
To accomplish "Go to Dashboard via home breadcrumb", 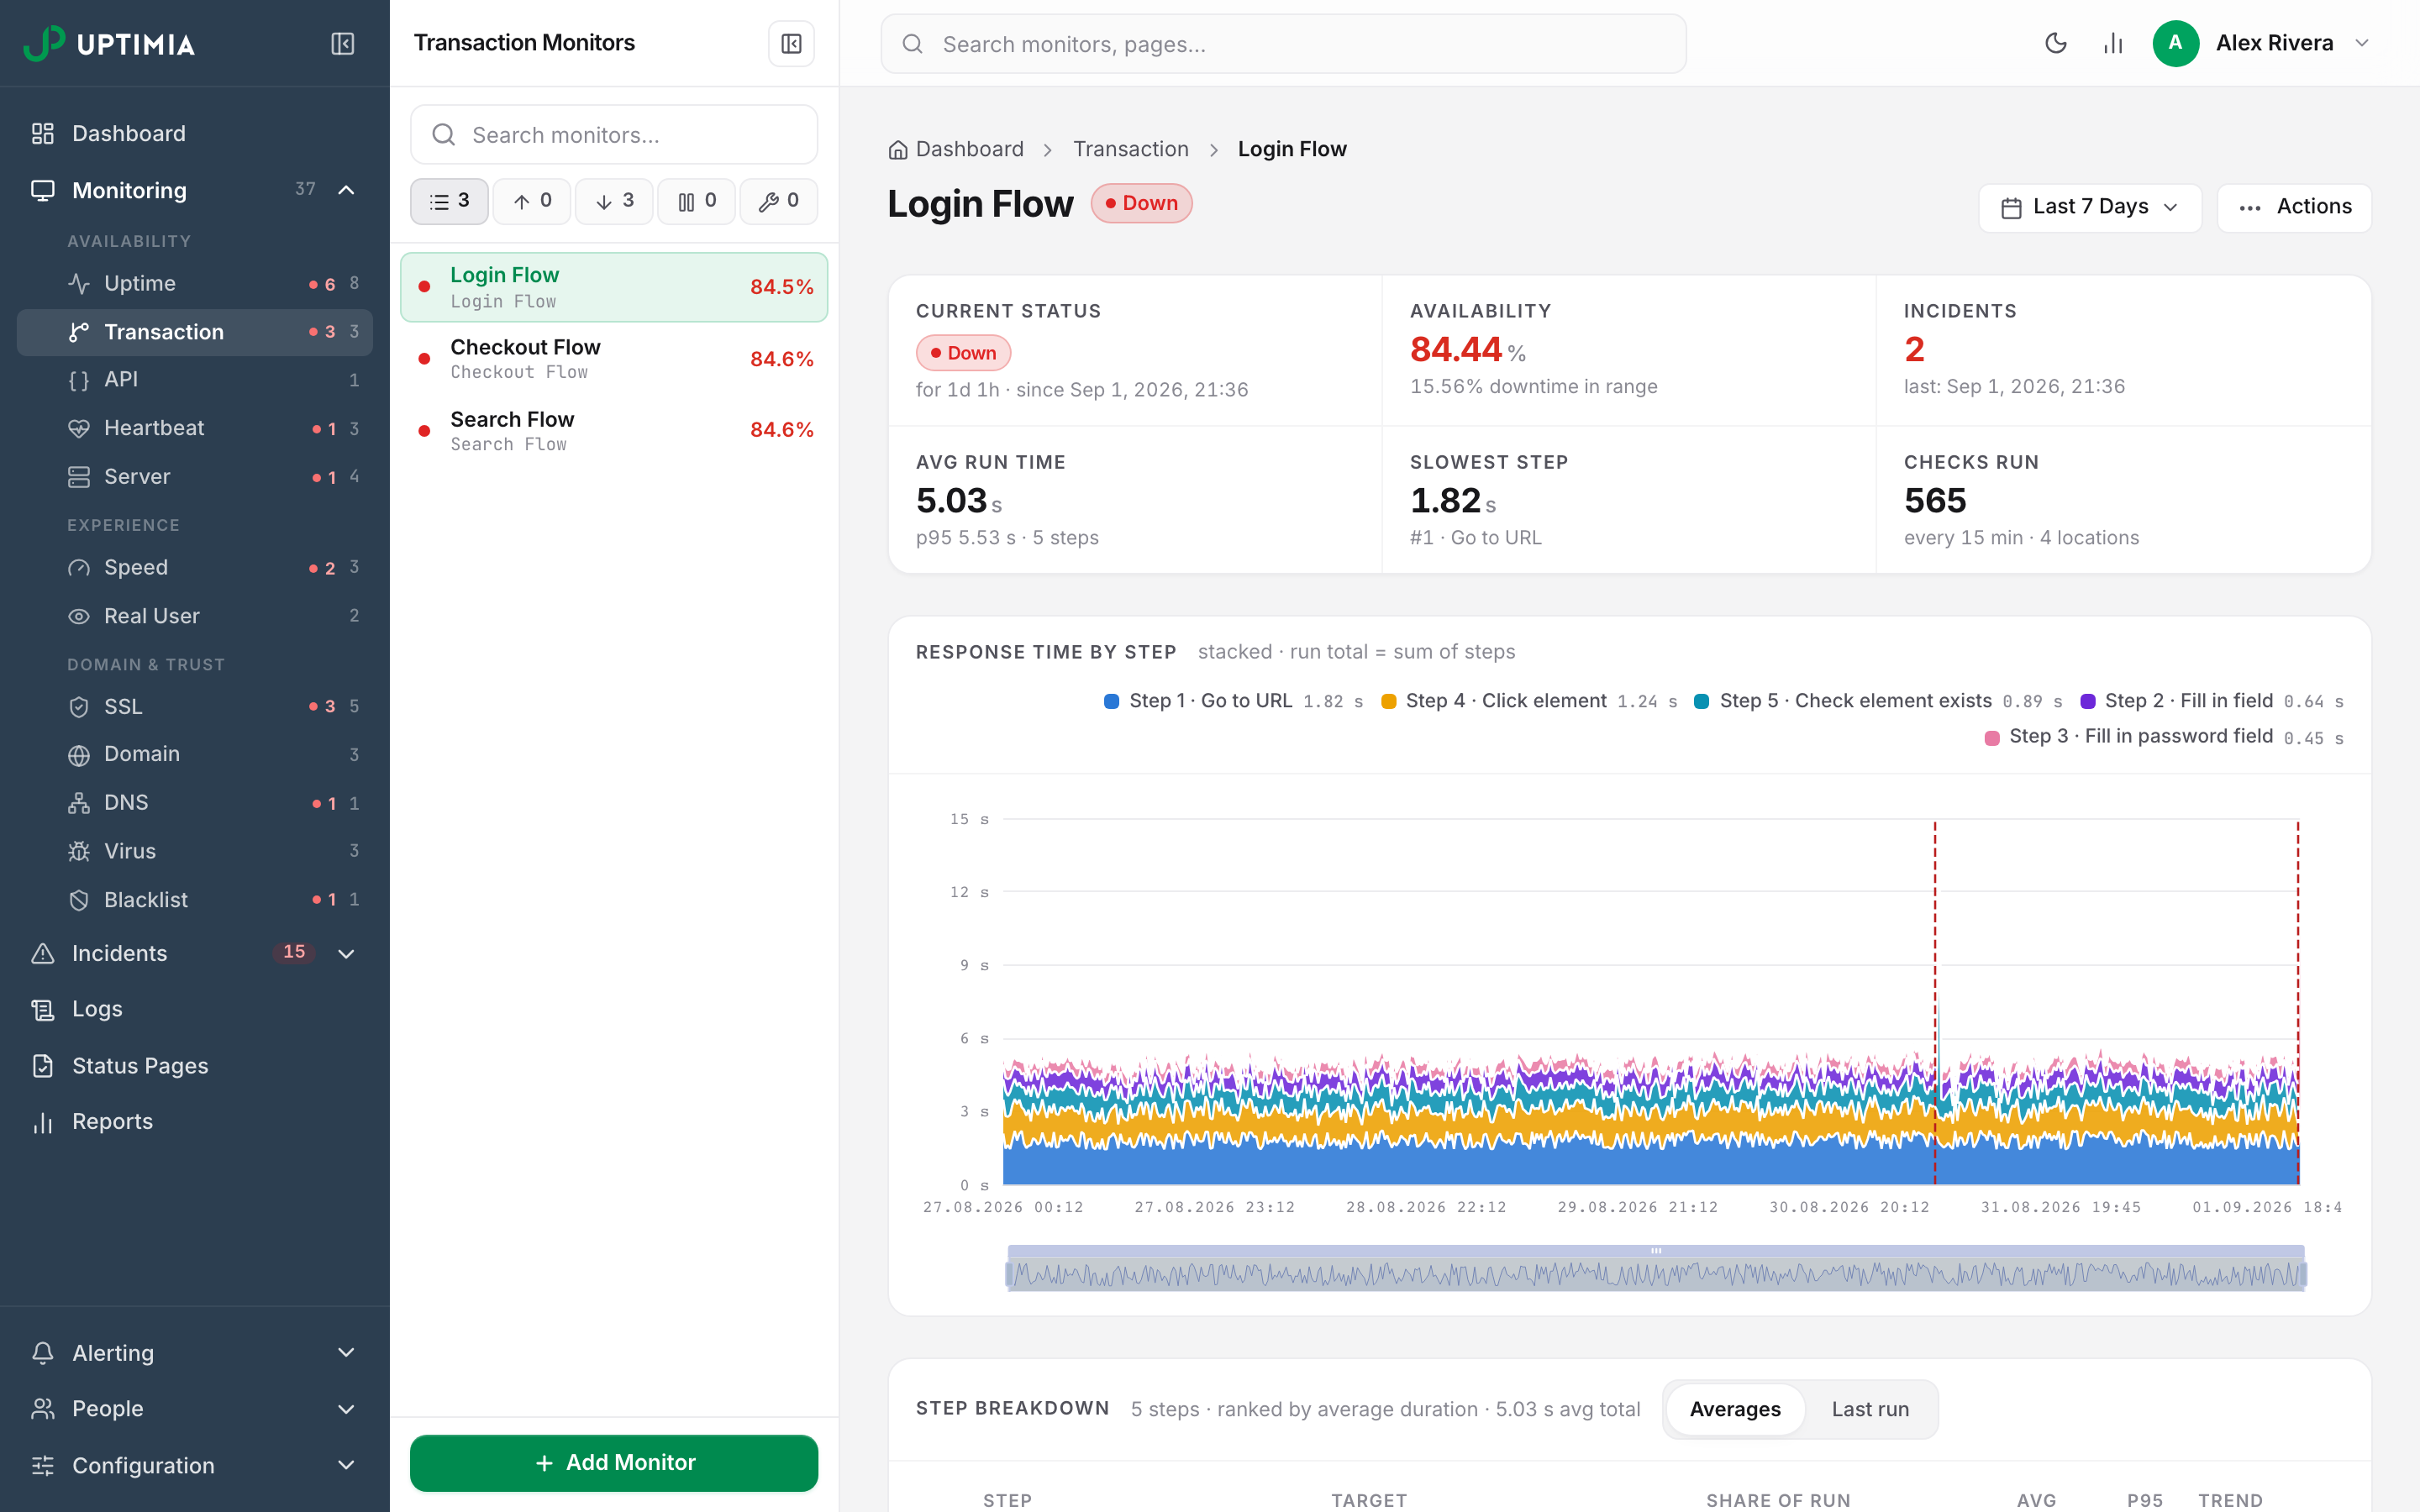I will pos(956,149).
